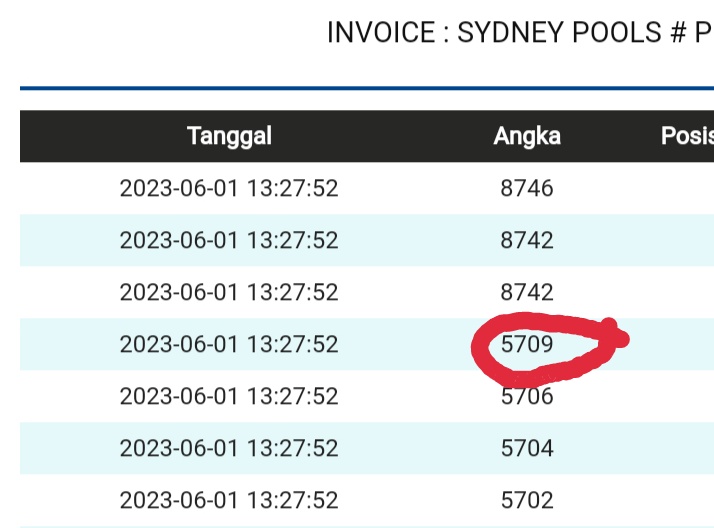Click the number 5706 in the Angka column
The image size is (714, 528).
coord(527,397)
